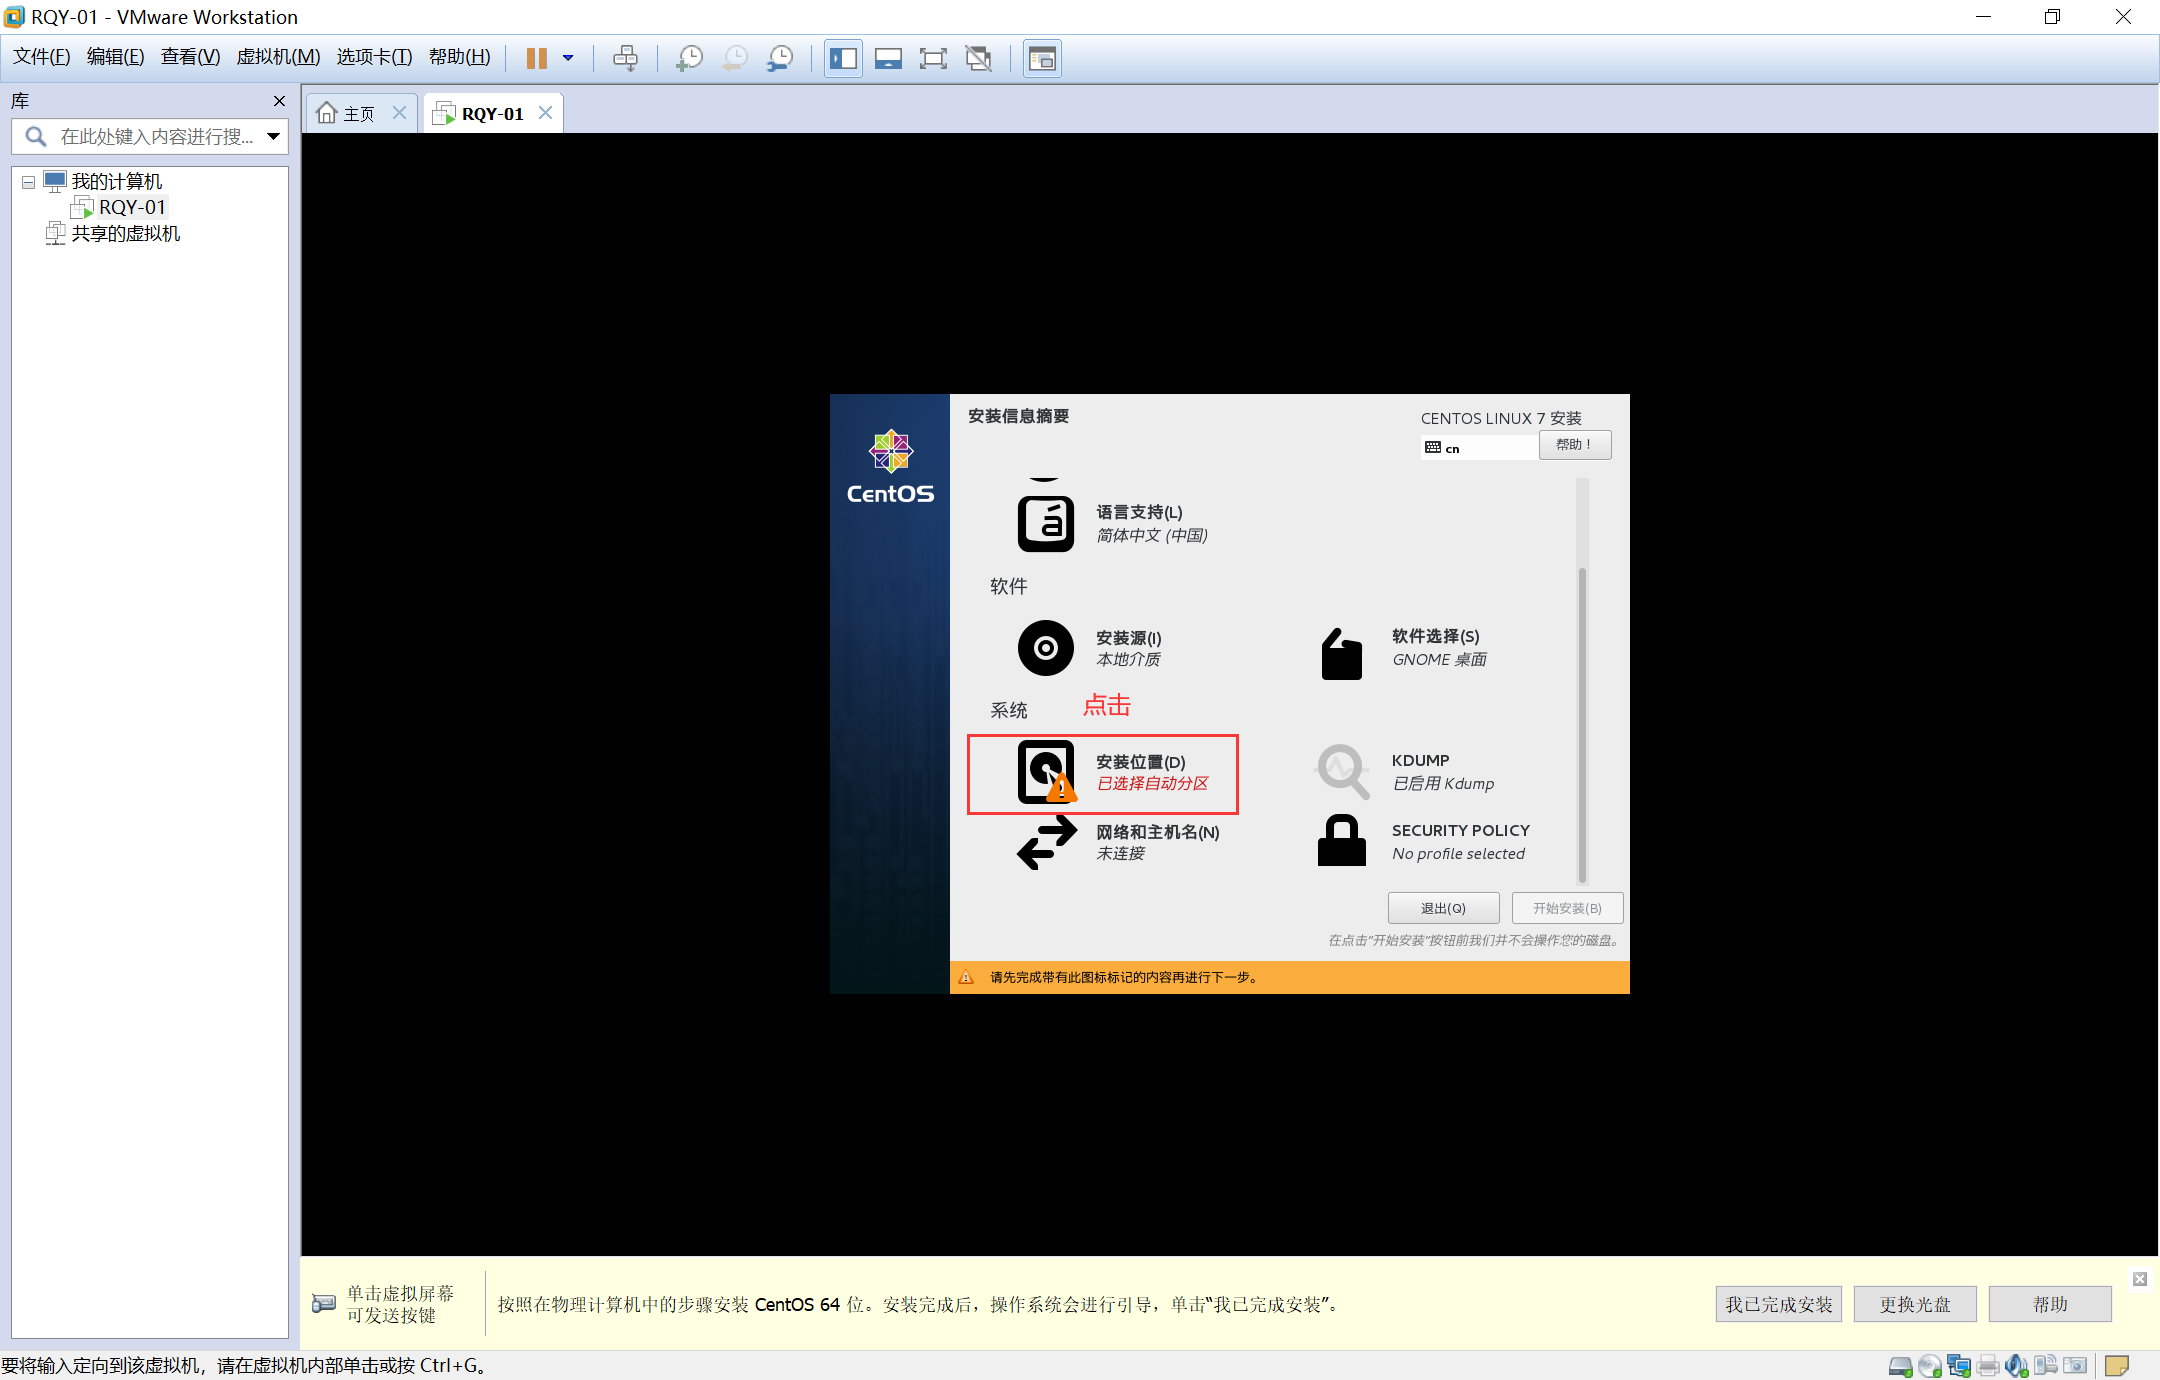Open the 编辑(E) menu
The image size is (2160, 1380).
click(x=115, y=57)
